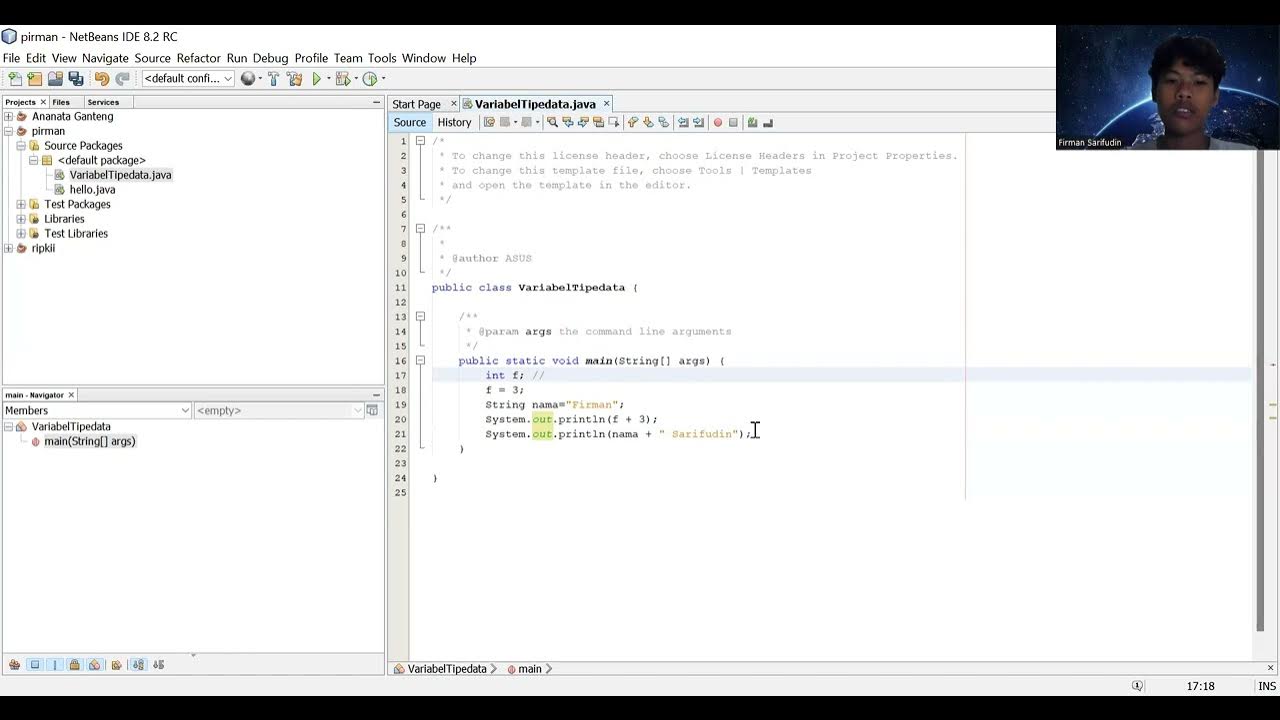
Task: Open the Debug menu
Action: (270, 58)
